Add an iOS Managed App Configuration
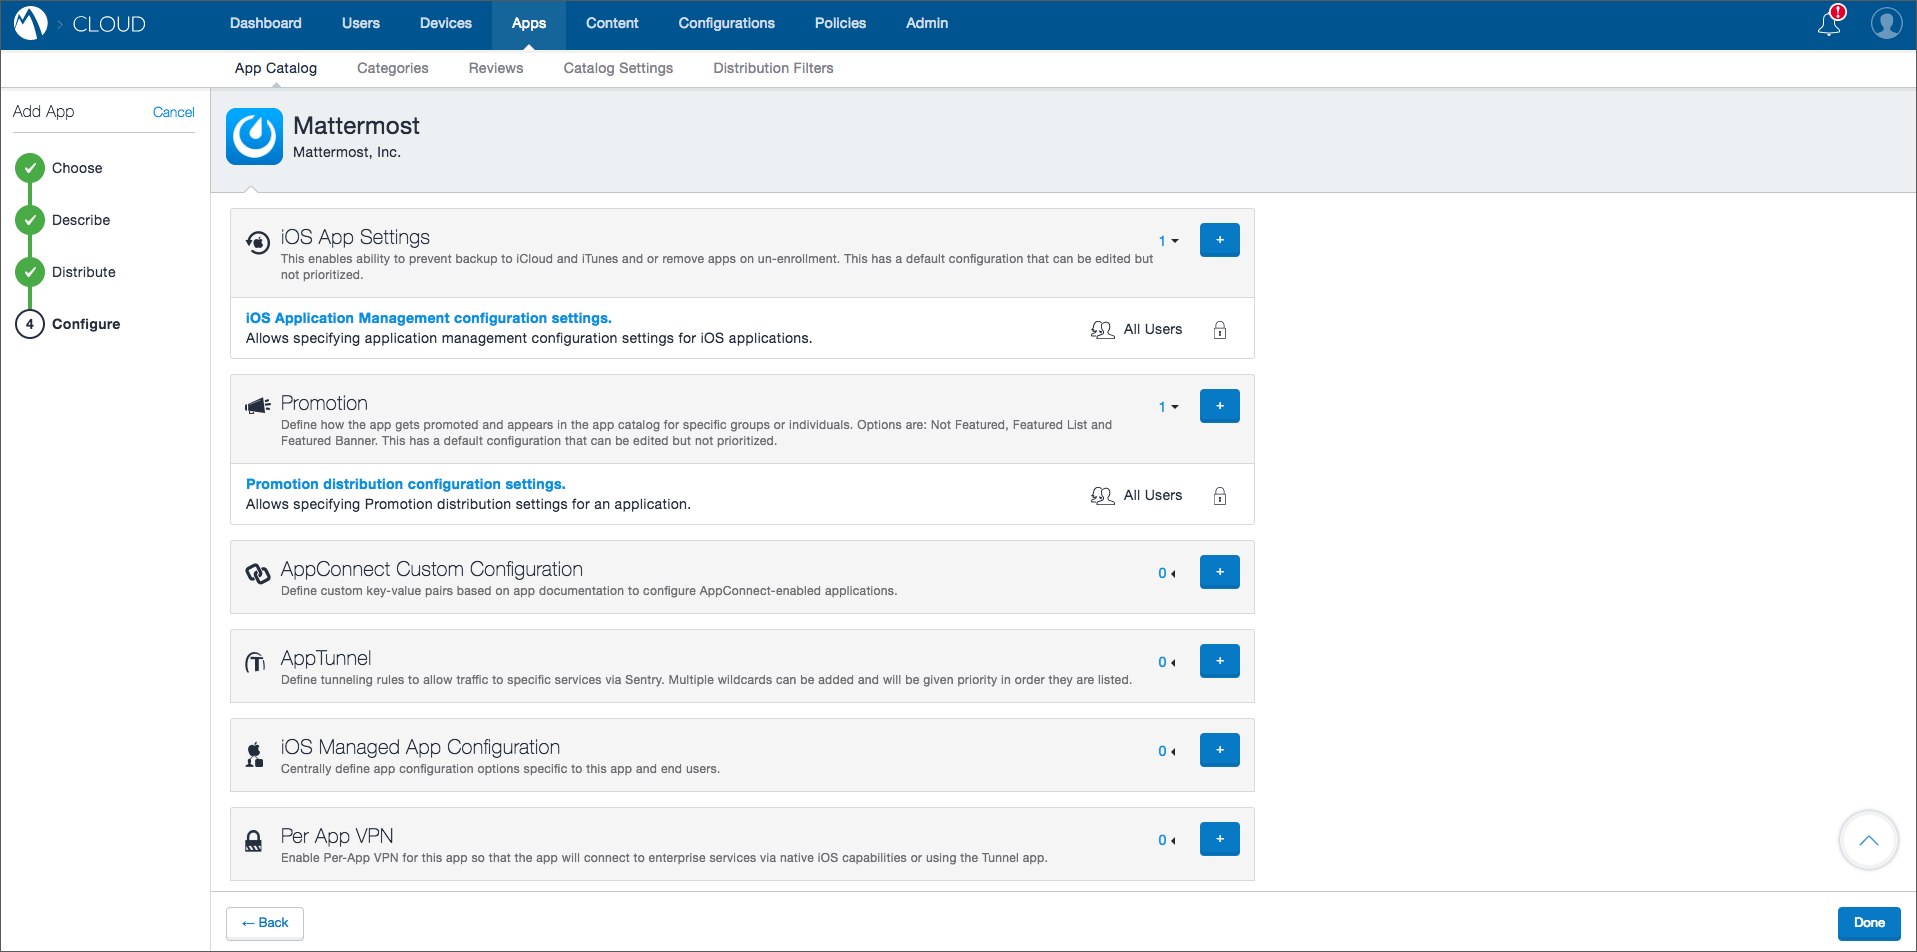The height and width of the screenshot is (952, 1917). point(1220,750)
